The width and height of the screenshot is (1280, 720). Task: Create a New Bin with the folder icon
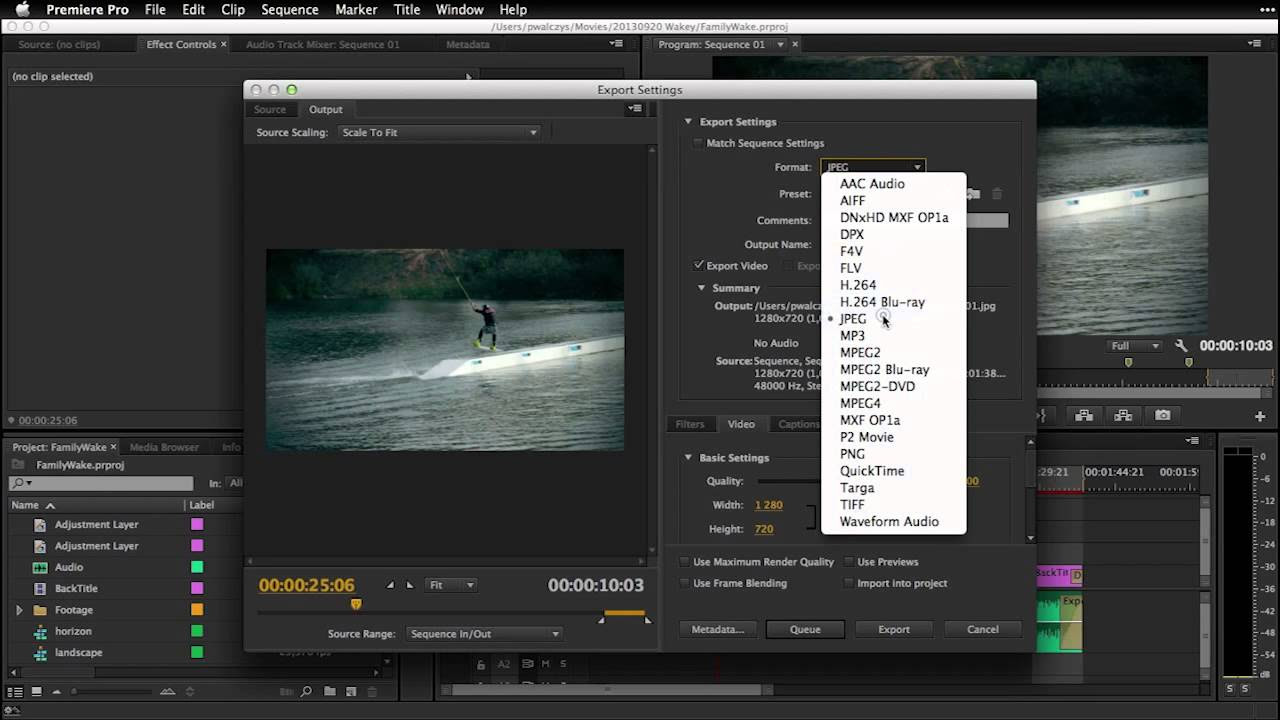coord(330,691)
